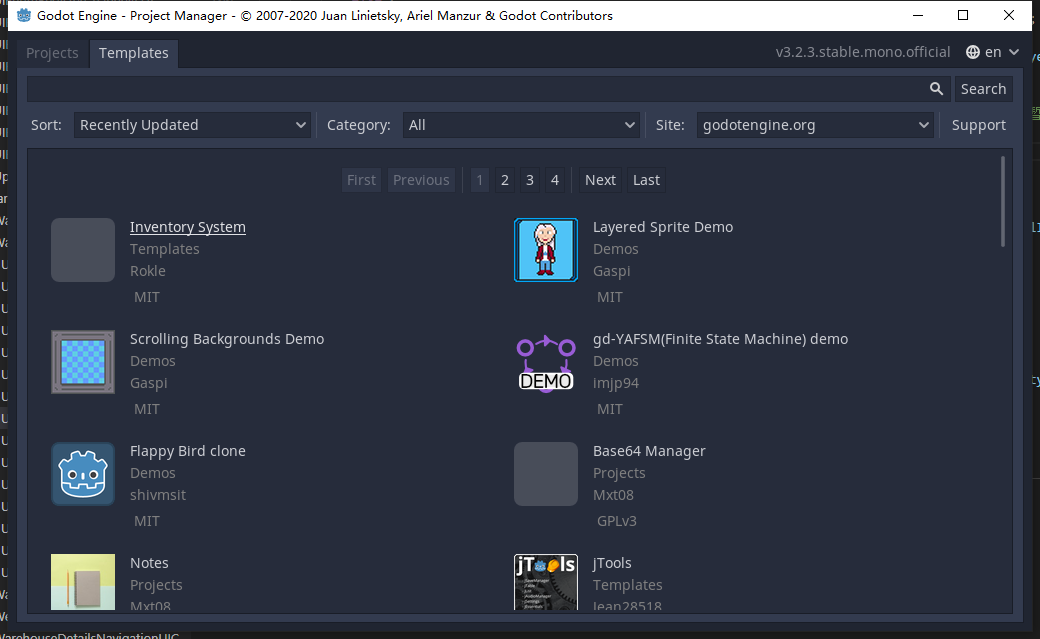Select the gd-YAFSM demo icon
1040x639 pixels.
[545, 363]
